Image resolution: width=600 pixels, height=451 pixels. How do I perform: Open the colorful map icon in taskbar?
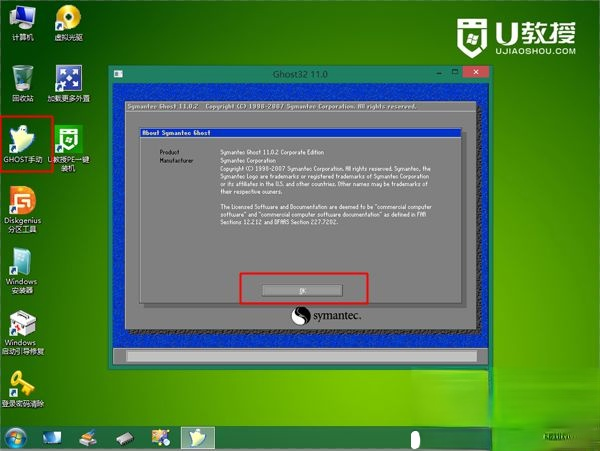point(161,438)
